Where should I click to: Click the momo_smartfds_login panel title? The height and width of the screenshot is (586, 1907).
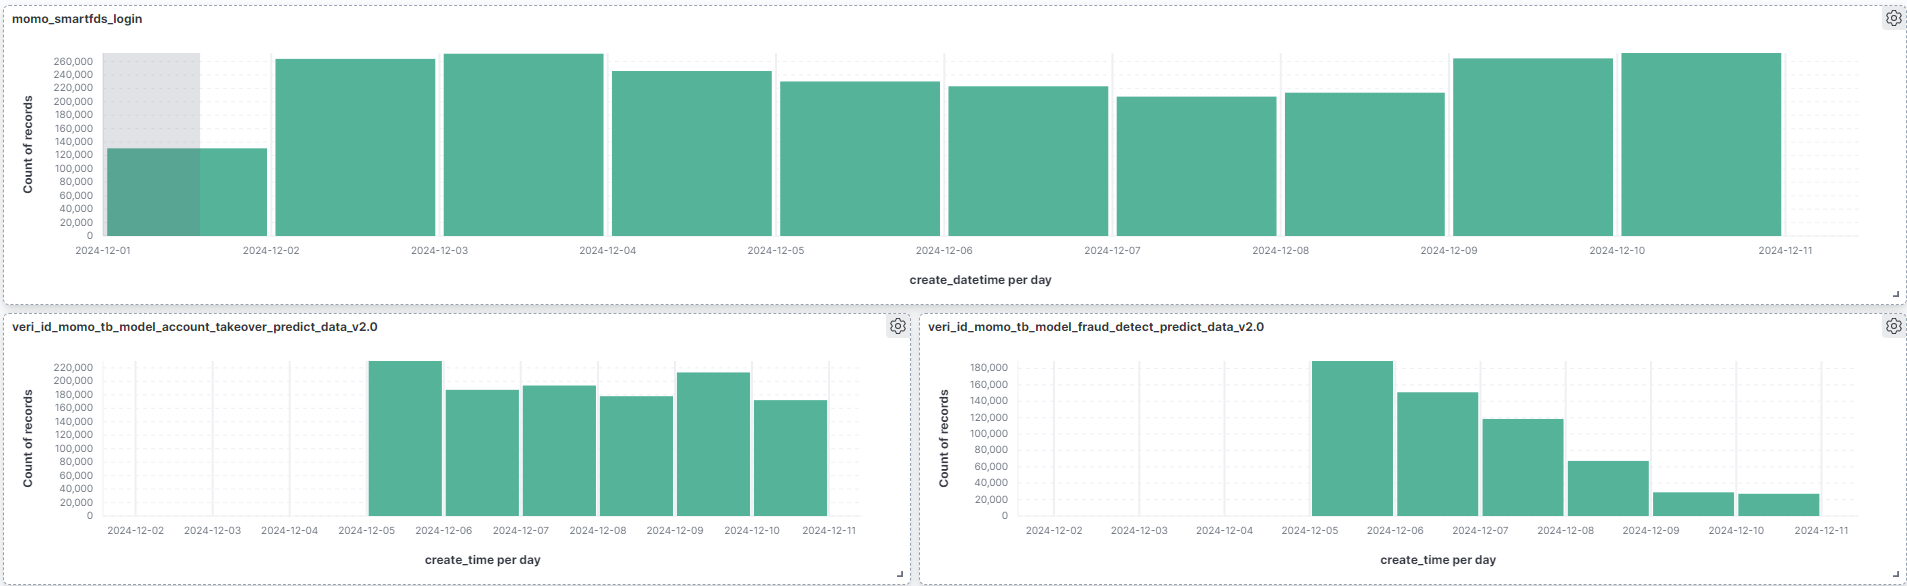click(x=77, y=19)
